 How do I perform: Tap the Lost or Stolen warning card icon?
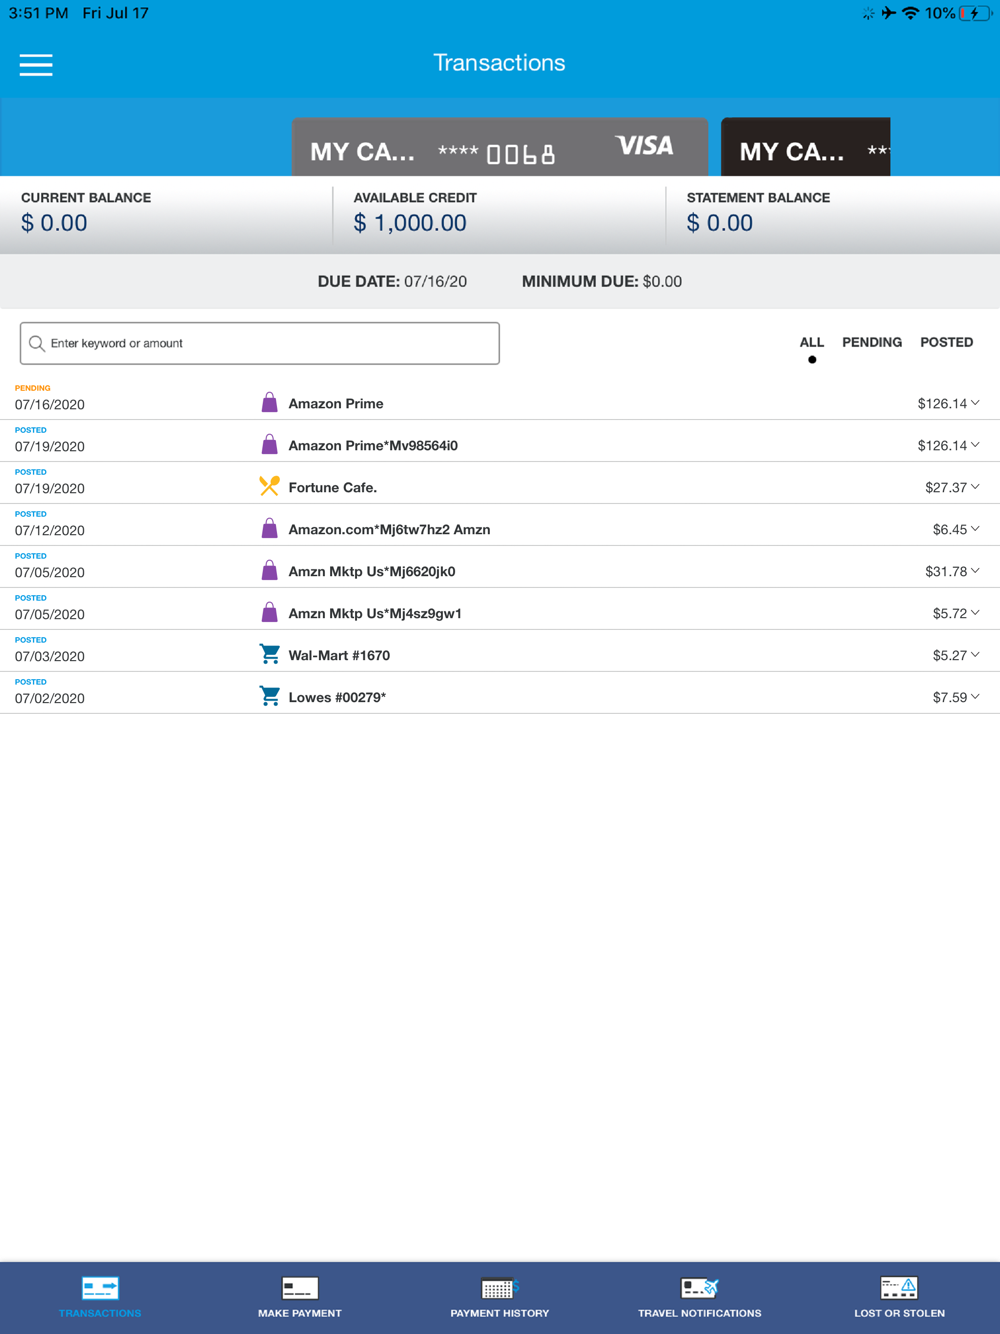point(899,1288)
